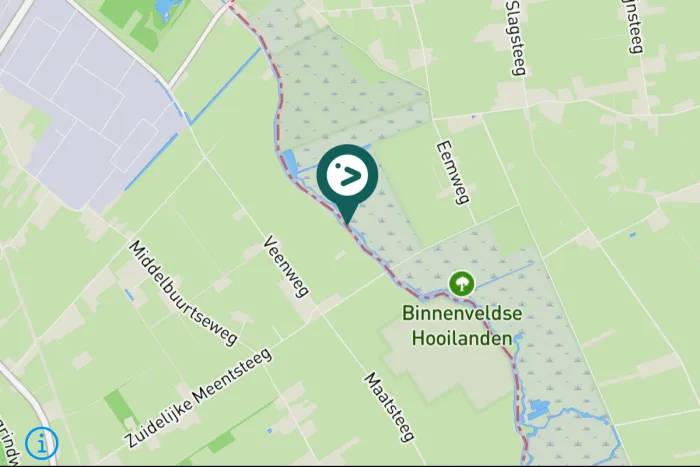700x467 pixels.
Task: Click the small blue pond near pin
Action: (288, 163)
